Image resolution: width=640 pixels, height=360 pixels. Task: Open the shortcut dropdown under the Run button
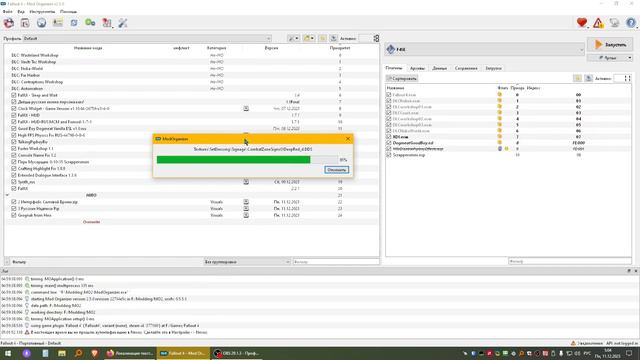point(610,58)
